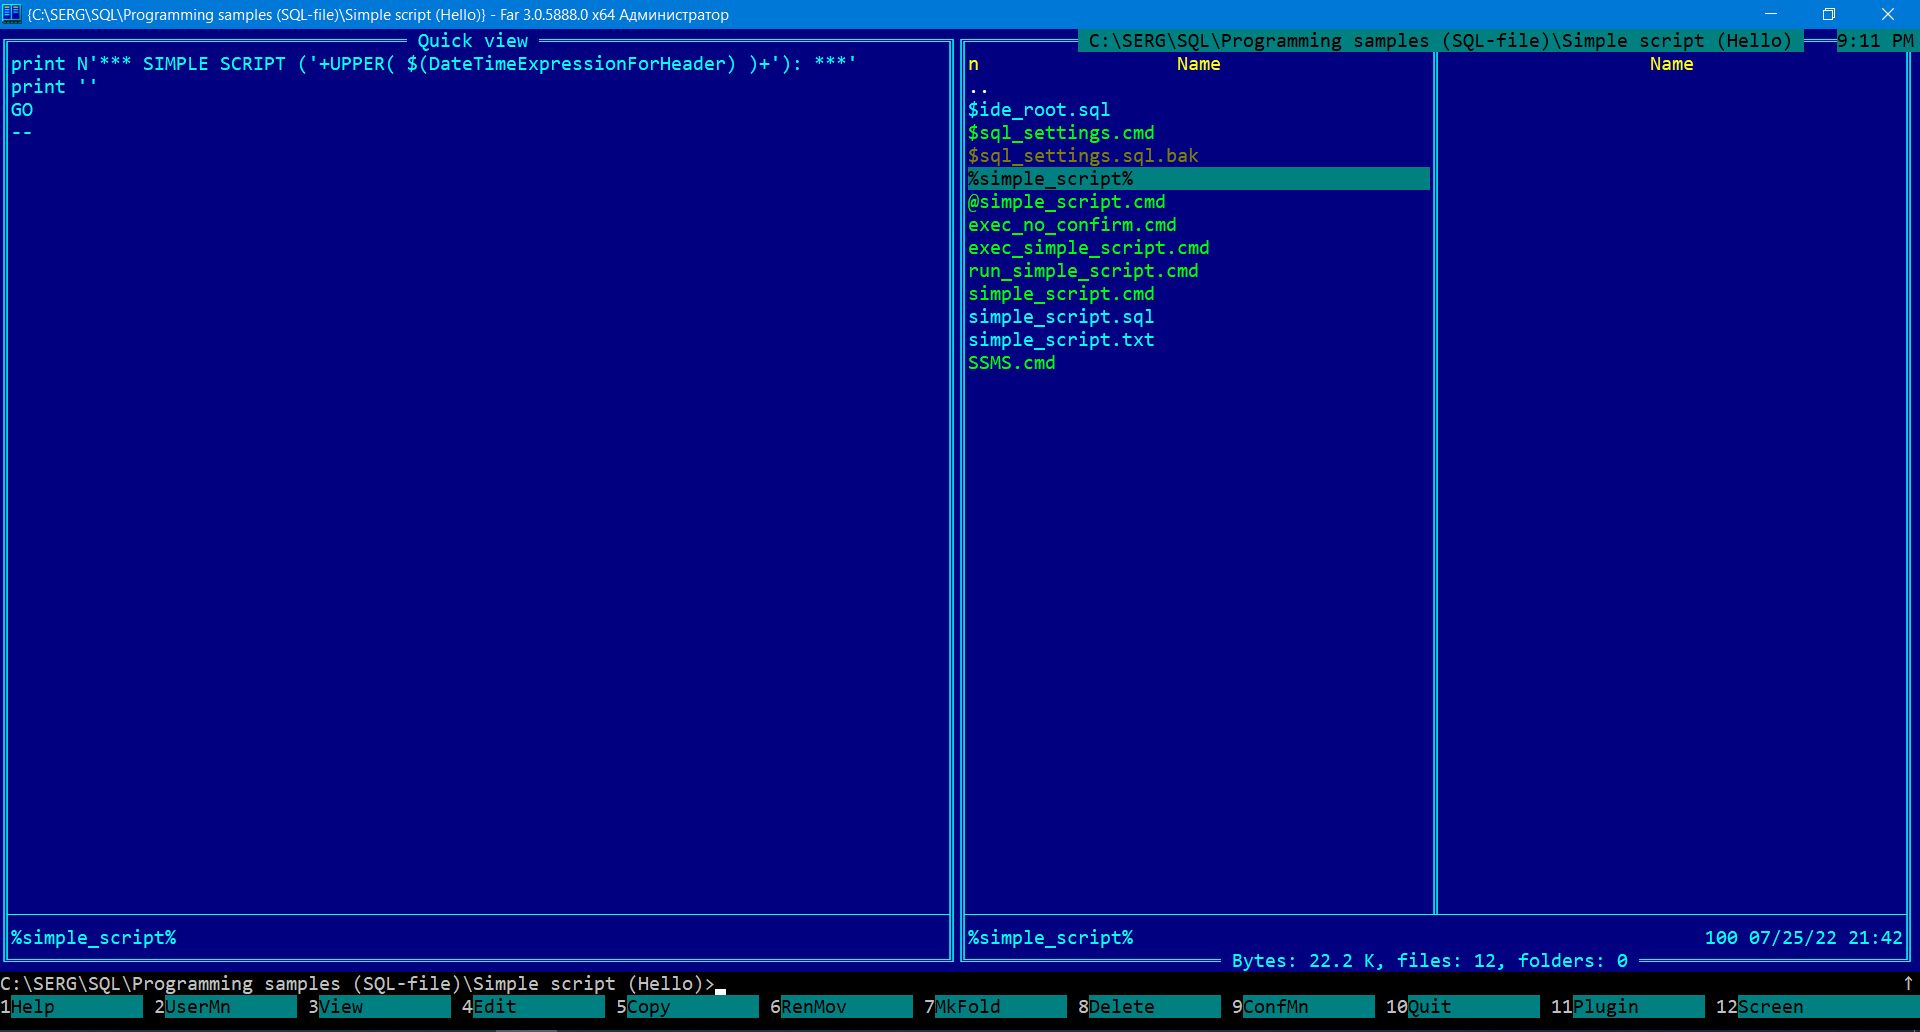Click the file date 07/25/22 21:42 in status line
The image size is (1920, 1032).
coord(1825,938)
